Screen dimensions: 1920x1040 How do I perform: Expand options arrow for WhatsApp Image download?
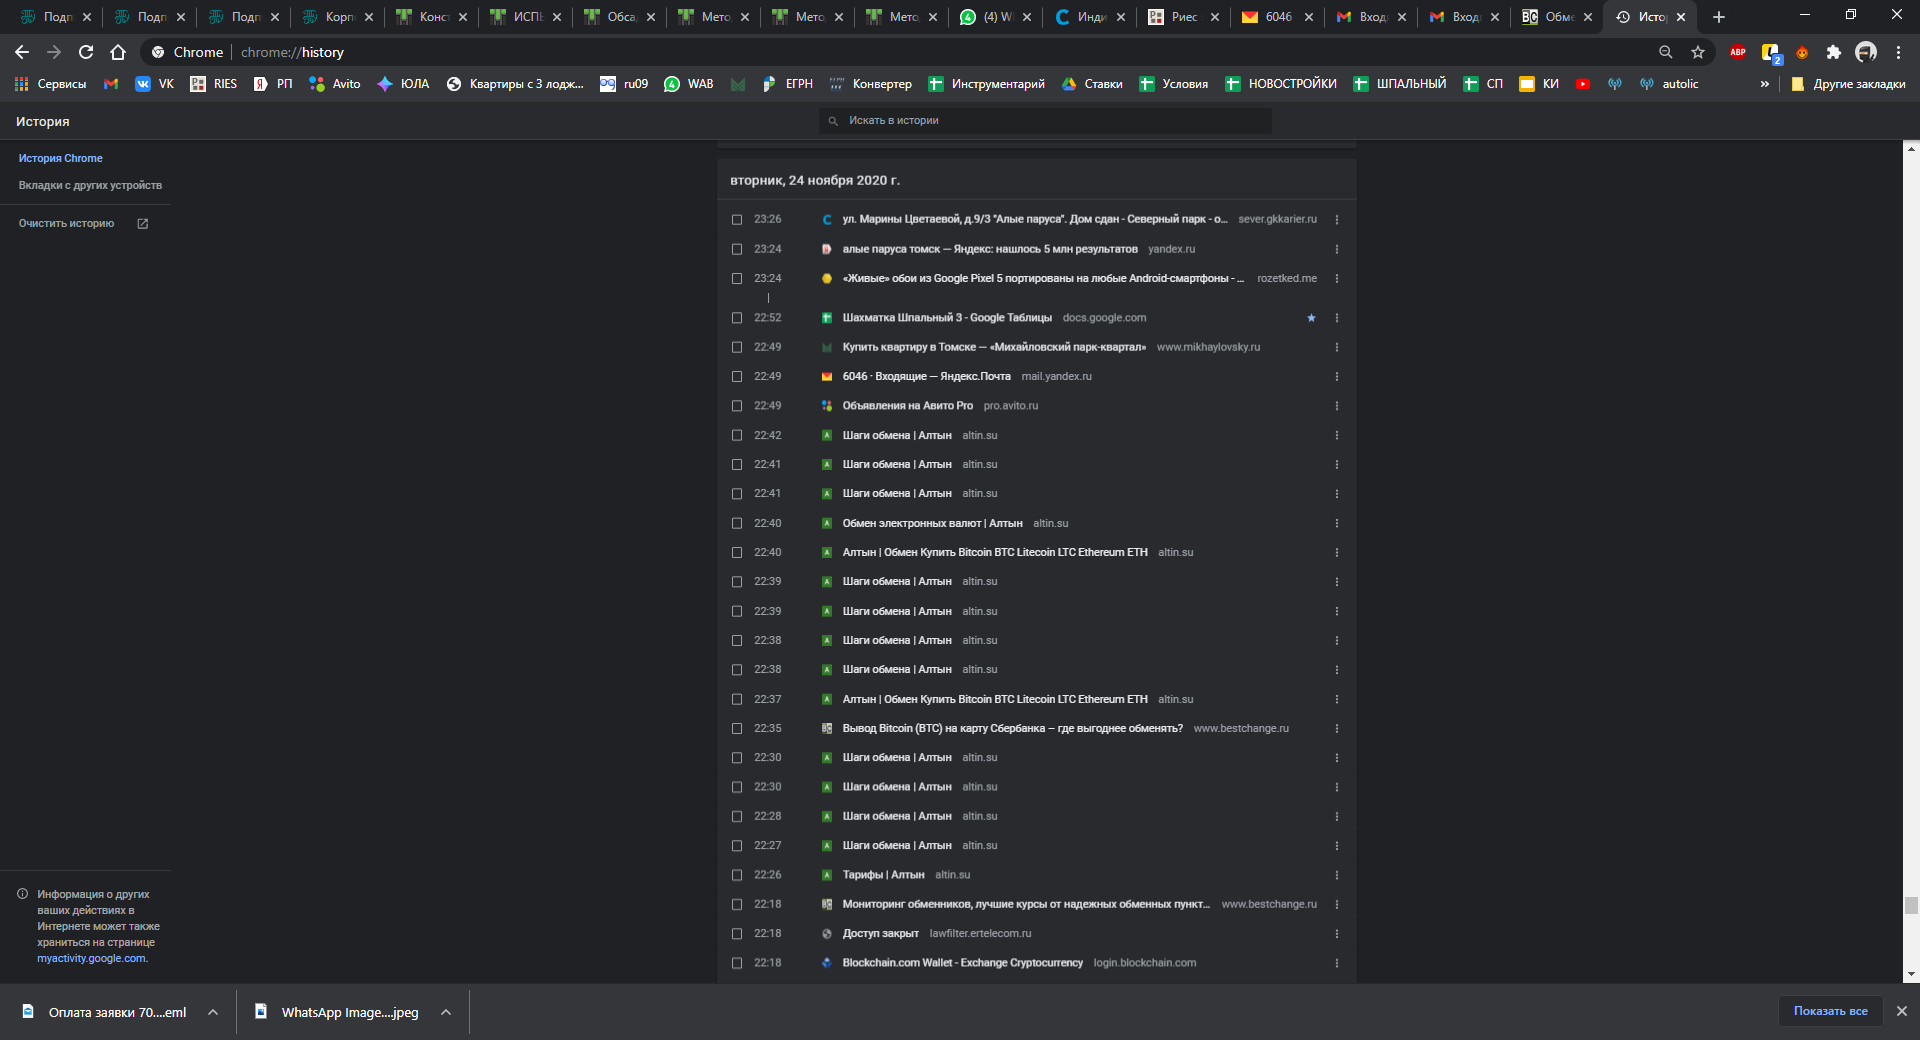click(446, 1012)
